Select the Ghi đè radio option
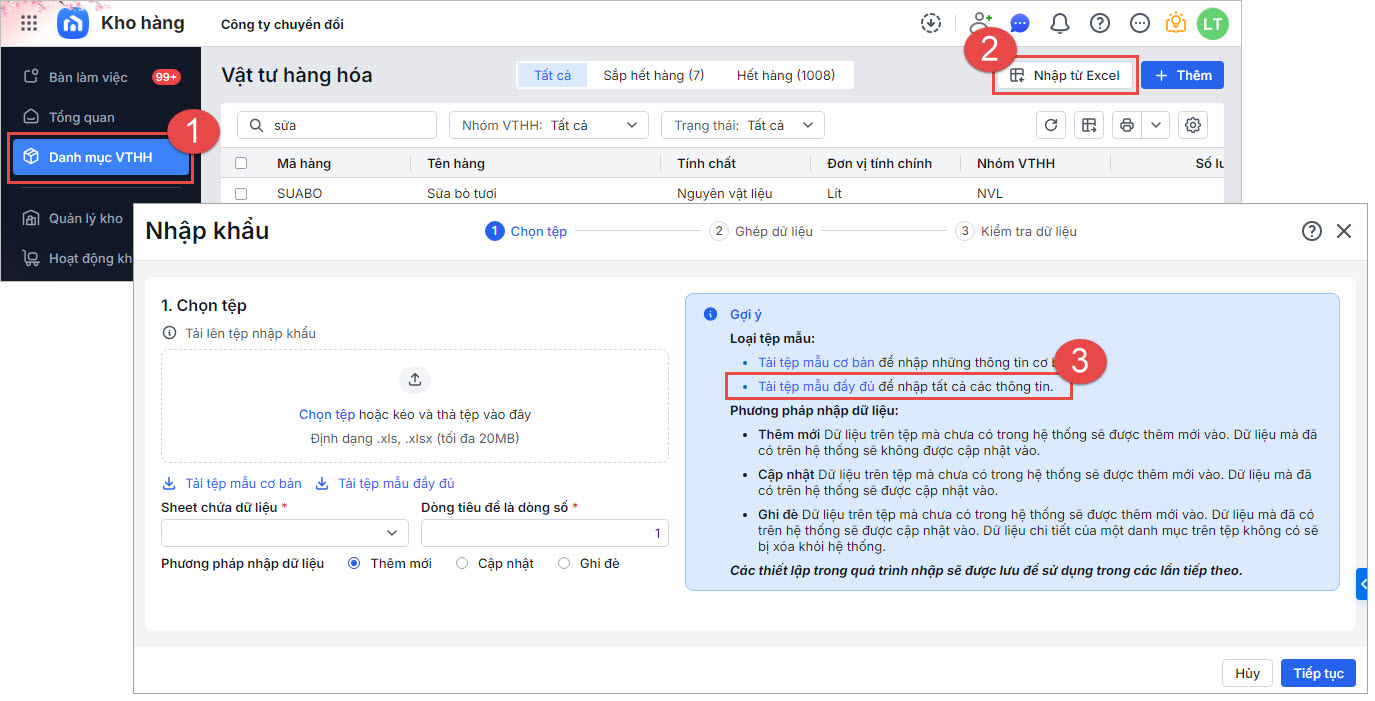1375x701 pixels. click(564, 563)
